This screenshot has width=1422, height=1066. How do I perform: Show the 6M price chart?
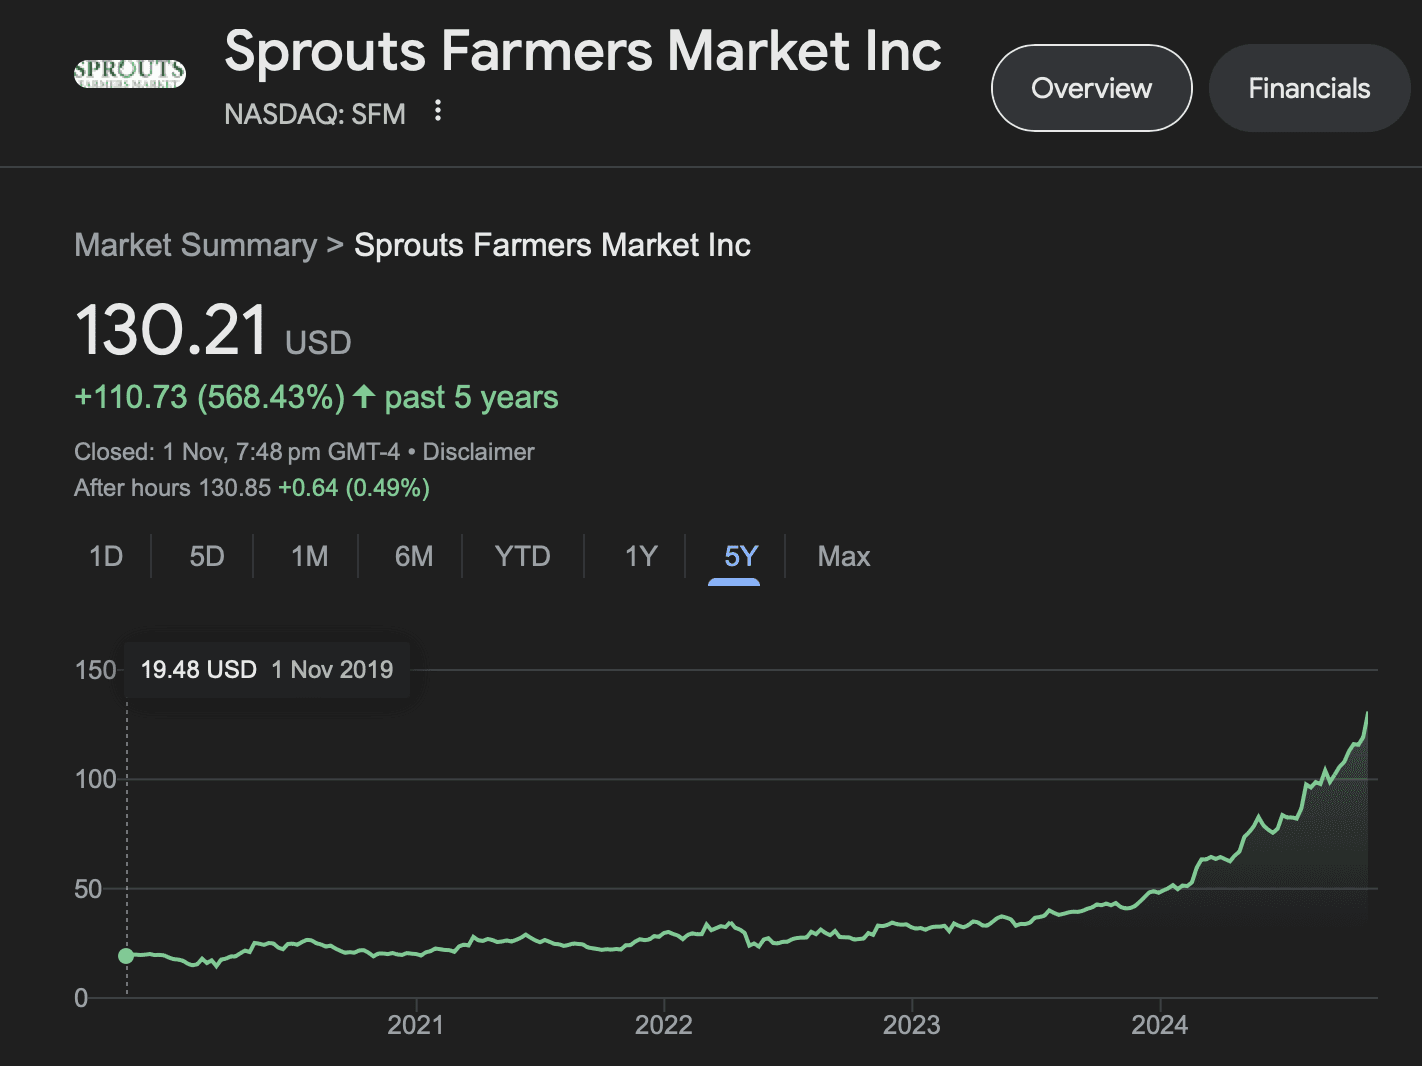pyautogui.click(x=414, y=556)
